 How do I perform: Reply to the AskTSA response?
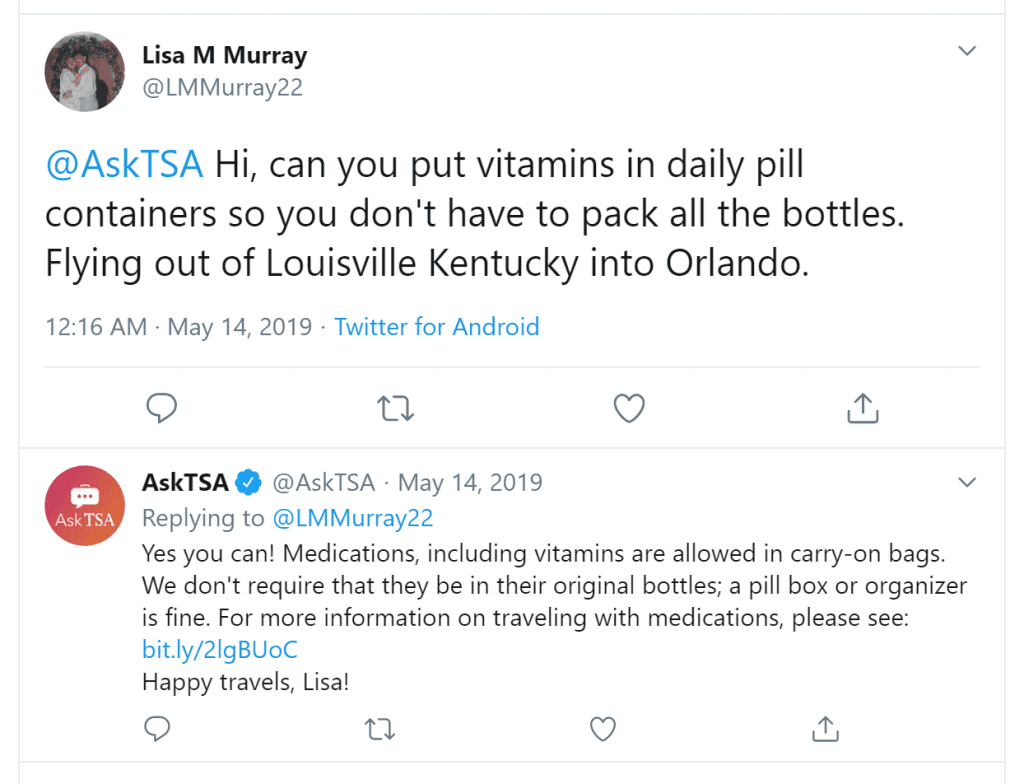pyautogui.click(x=157, y=728)
